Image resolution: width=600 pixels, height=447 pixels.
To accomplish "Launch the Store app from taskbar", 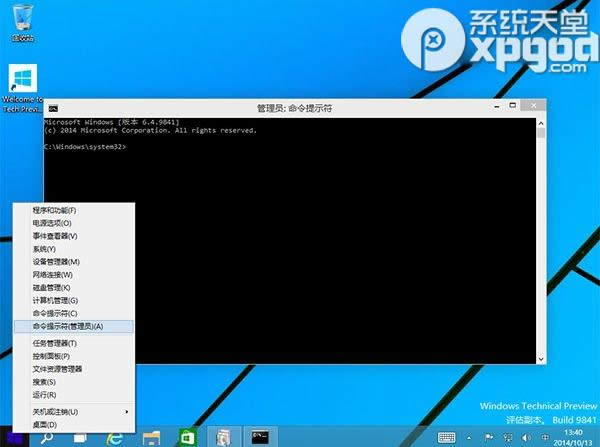I will [x=186, y=437].
